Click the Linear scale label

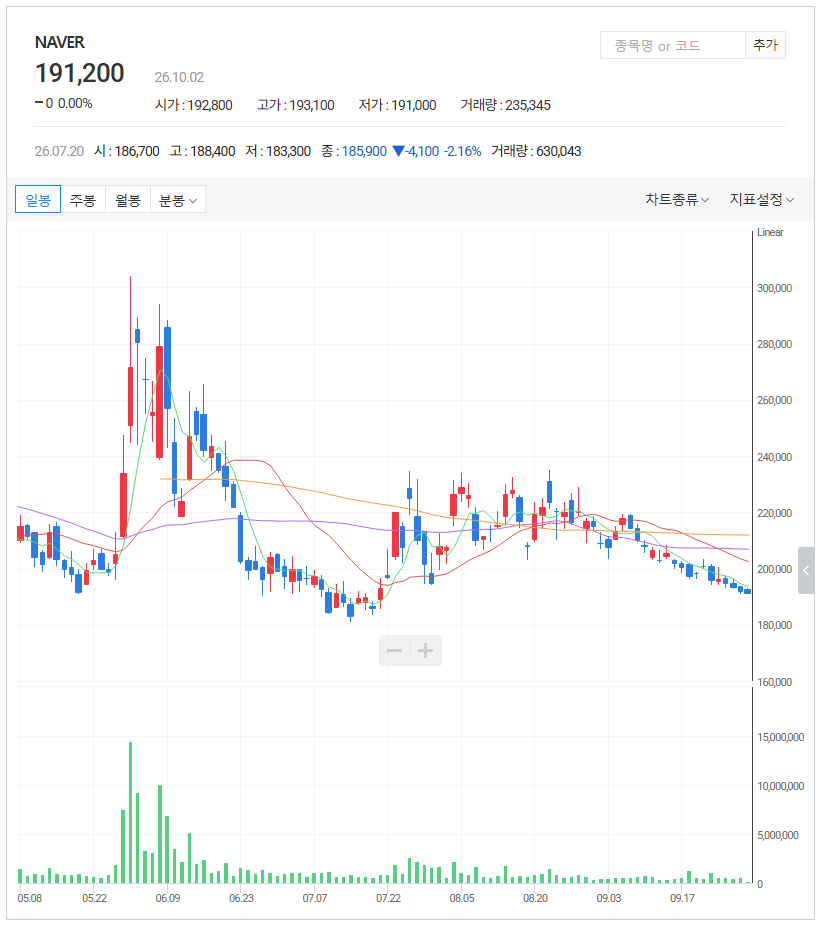click(x=770, y=232)
